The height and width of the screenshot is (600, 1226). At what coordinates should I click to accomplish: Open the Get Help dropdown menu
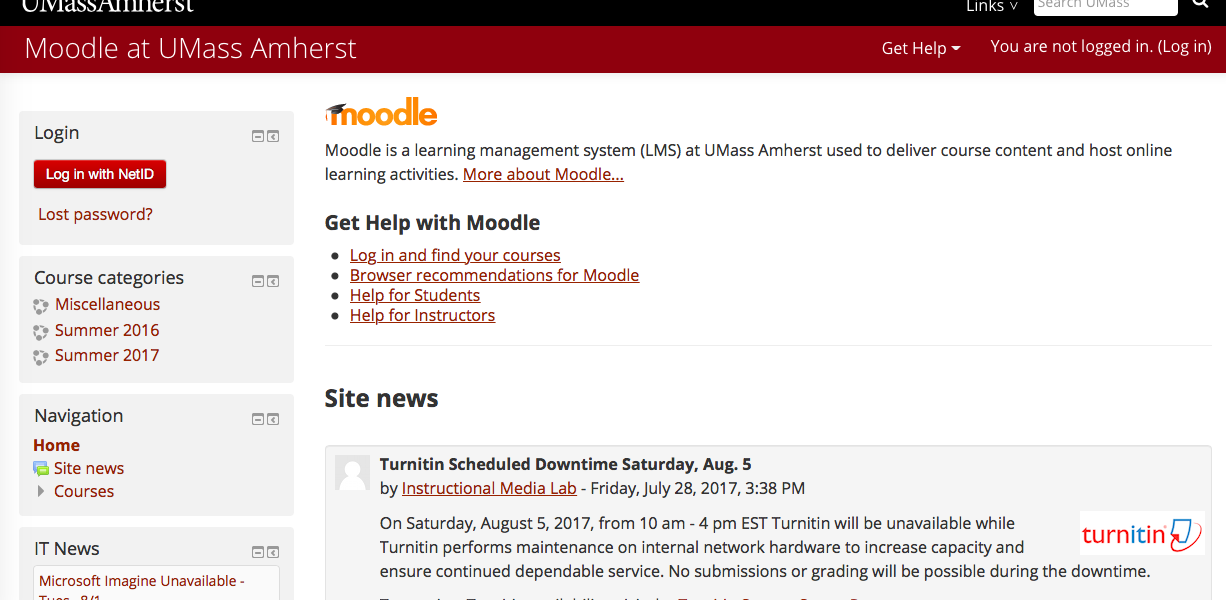pyautogui.click(x=921, y=48)
